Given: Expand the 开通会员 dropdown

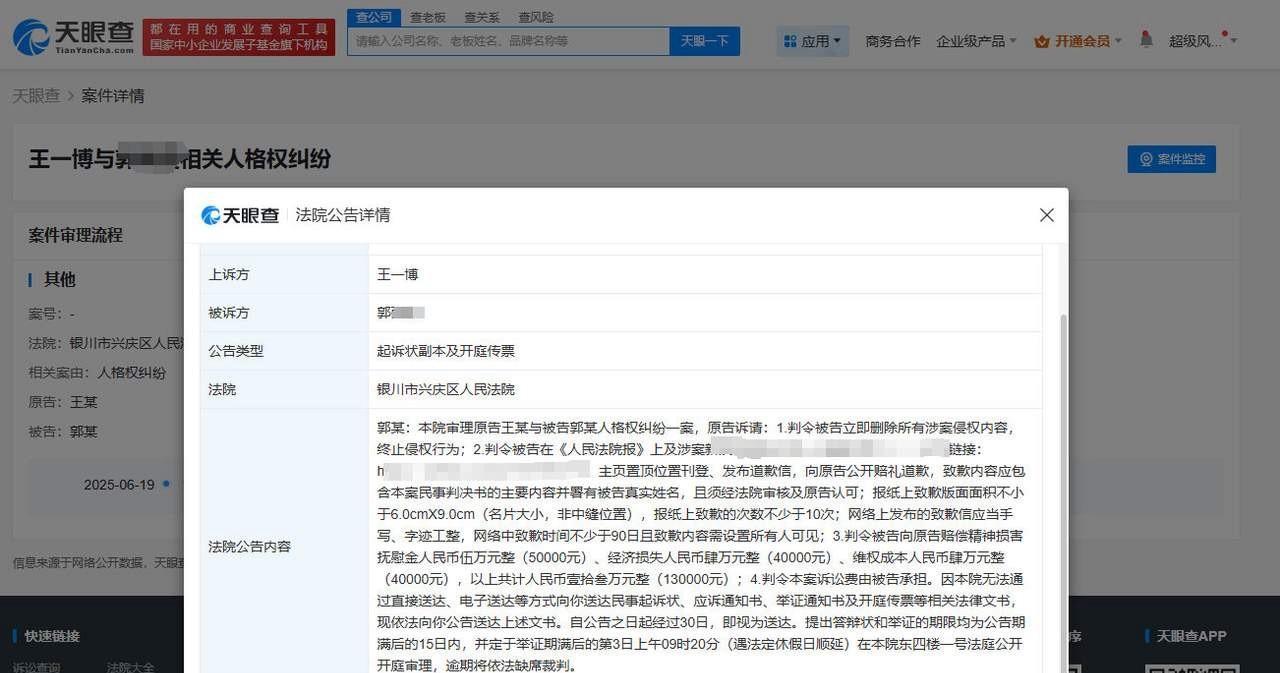Looking at the screenshot, I should (1078, 41).
